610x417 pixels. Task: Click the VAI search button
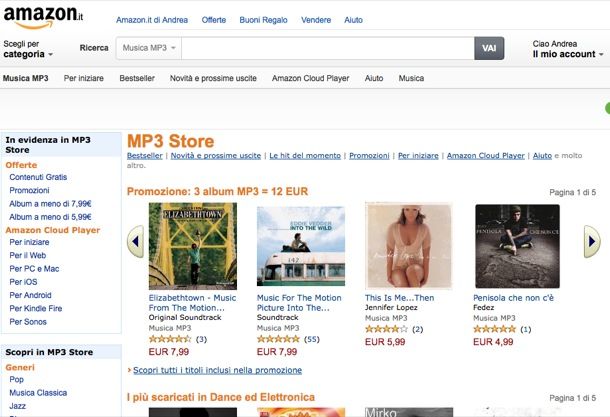489,48
